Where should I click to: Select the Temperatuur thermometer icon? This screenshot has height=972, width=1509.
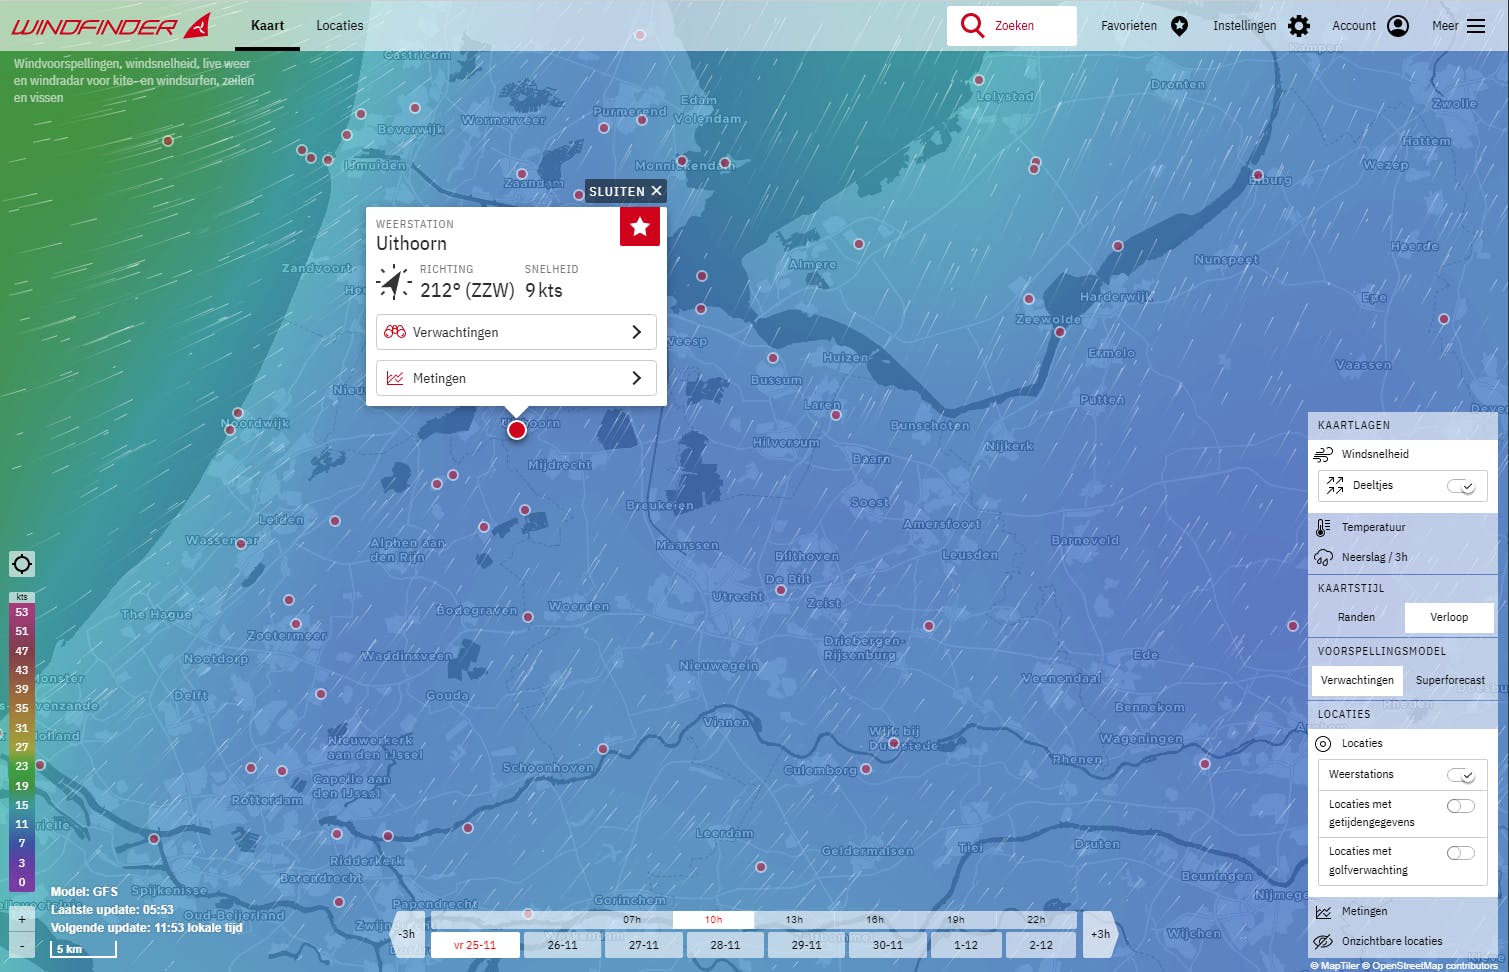[1323, 527]
